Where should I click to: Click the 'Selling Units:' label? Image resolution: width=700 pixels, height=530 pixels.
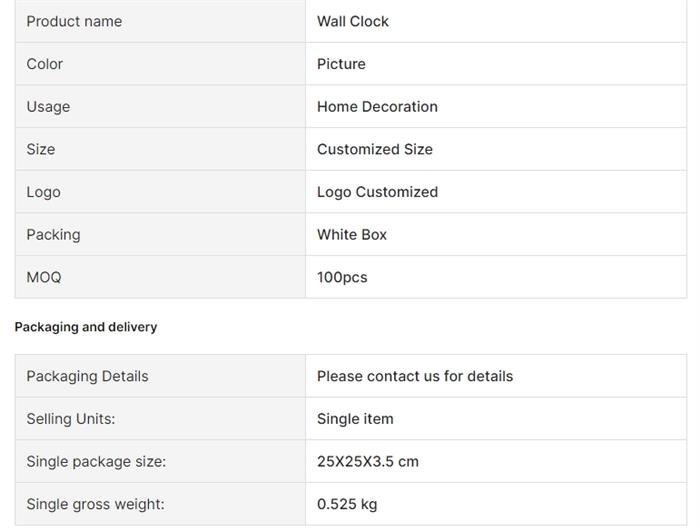point(71,419)
